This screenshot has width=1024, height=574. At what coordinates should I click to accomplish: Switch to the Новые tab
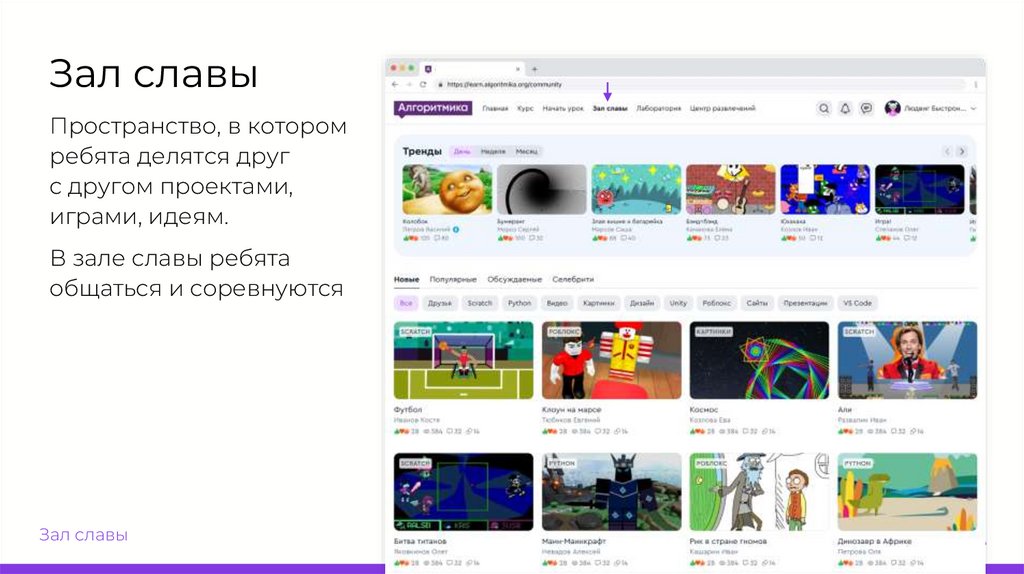click(x=406, y=279)
